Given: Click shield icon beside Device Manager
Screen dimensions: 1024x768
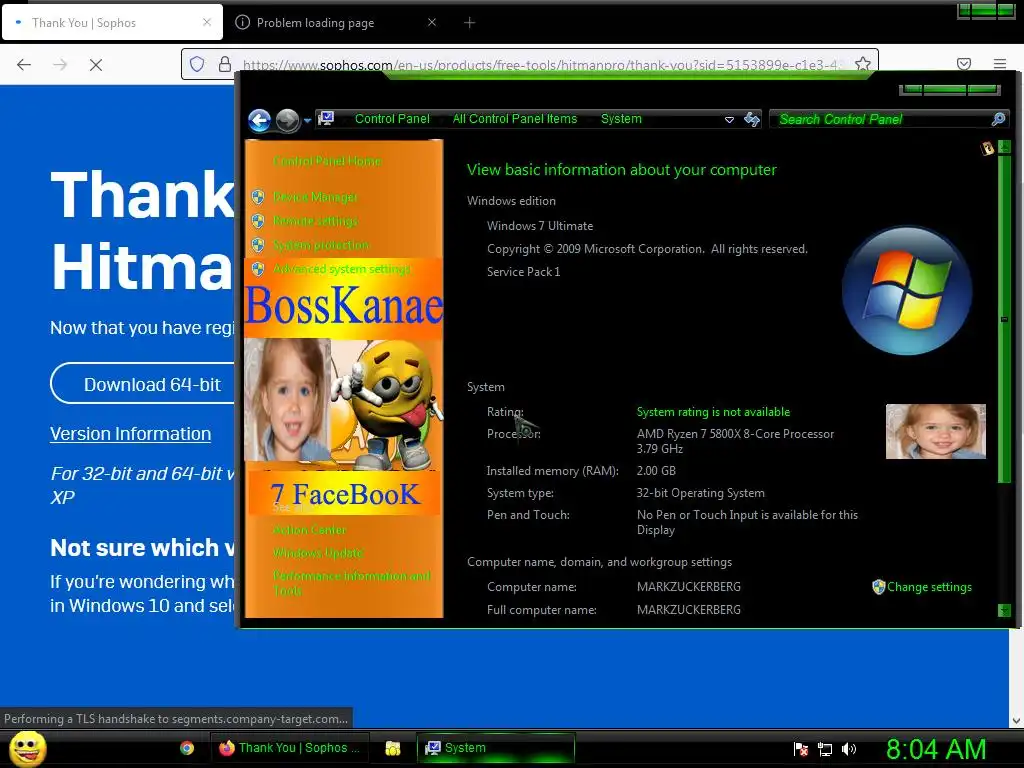Looking at the screenshot, I should [258, 197].
